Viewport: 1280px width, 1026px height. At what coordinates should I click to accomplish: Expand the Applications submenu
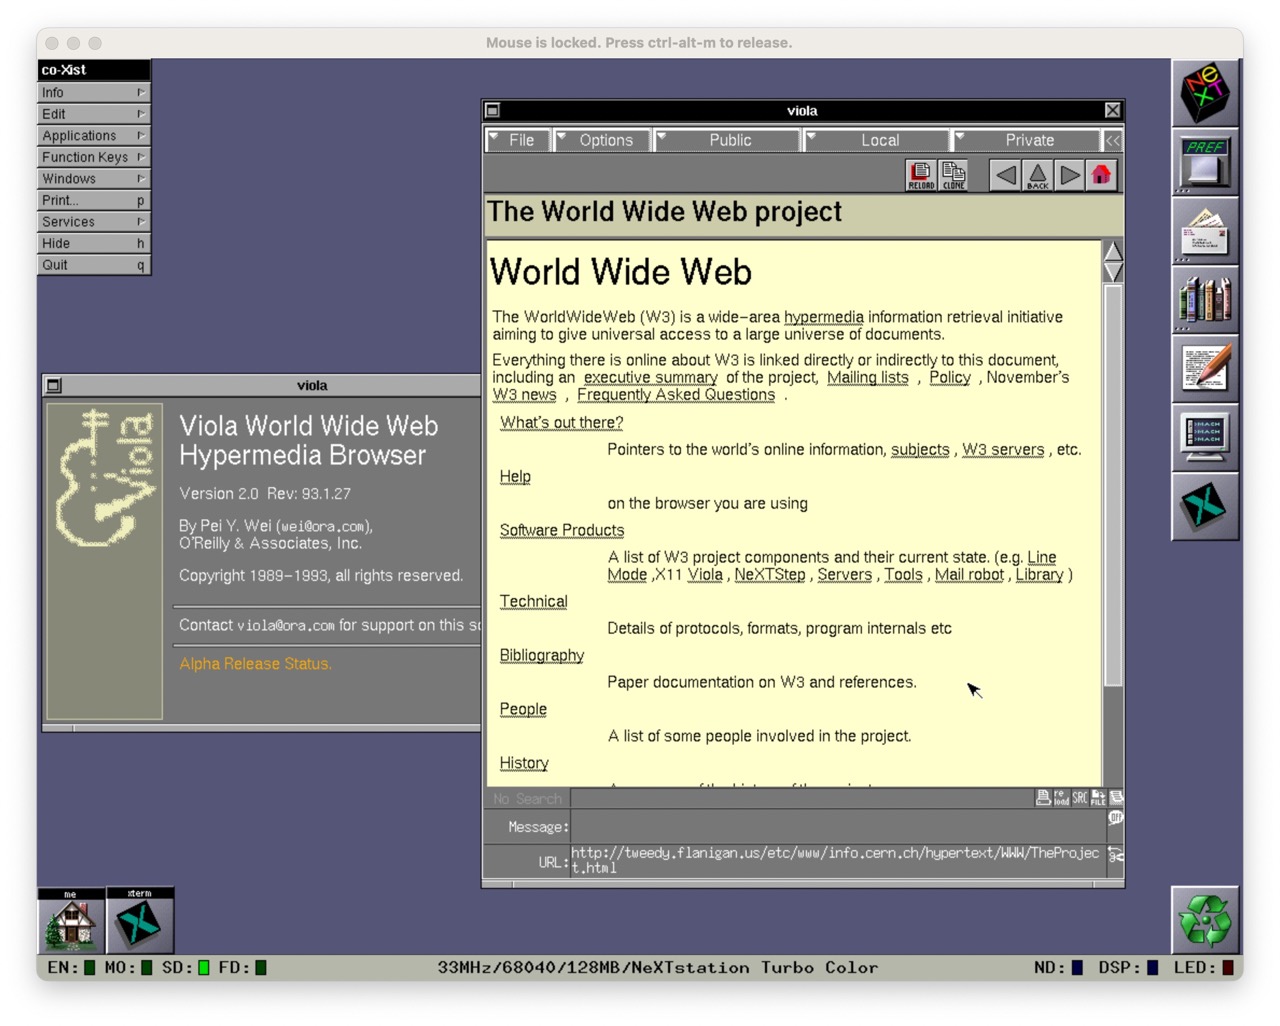tap(94, 136)
